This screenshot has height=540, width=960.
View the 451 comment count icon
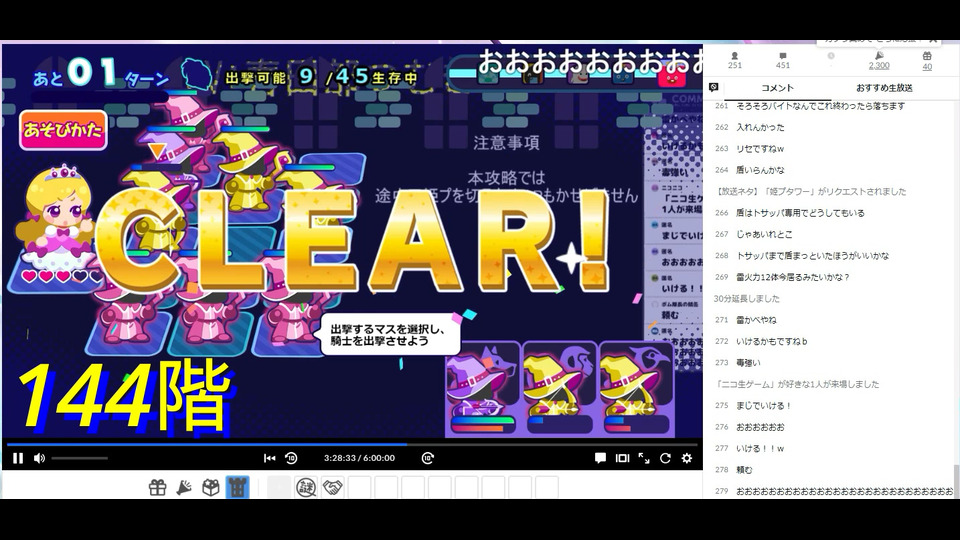tap(782, 60)
